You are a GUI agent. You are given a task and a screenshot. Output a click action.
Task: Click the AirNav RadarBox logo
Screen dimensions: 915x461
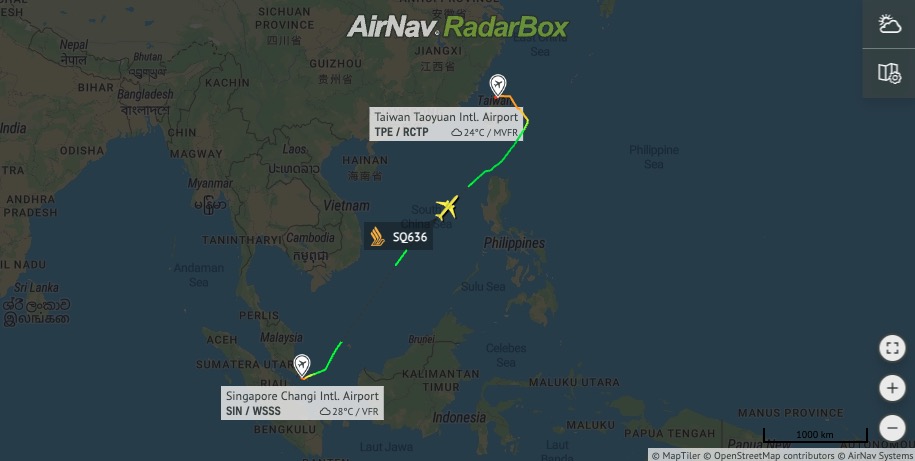coord(458,27)
